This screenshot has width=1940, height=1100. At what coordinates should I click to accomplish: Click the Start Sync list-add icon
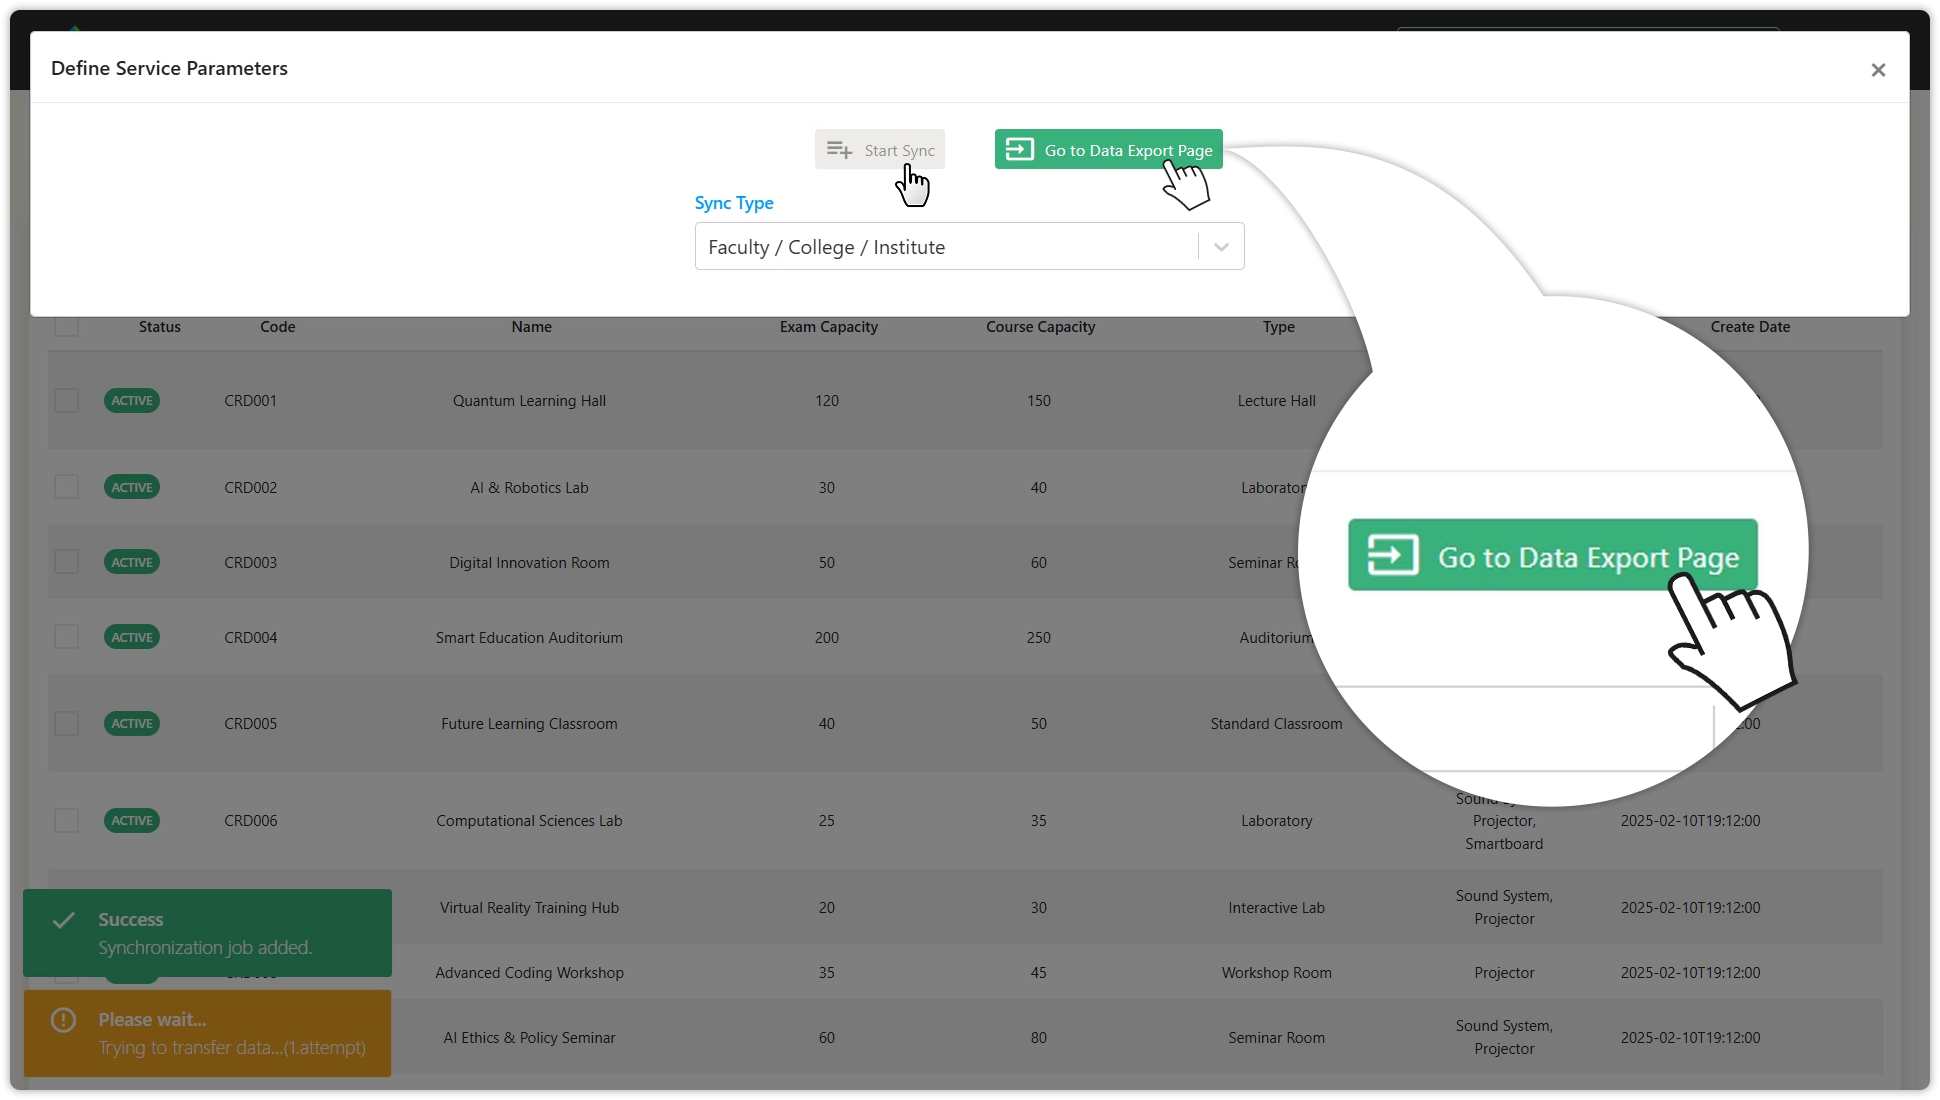(x=839, y=150)
